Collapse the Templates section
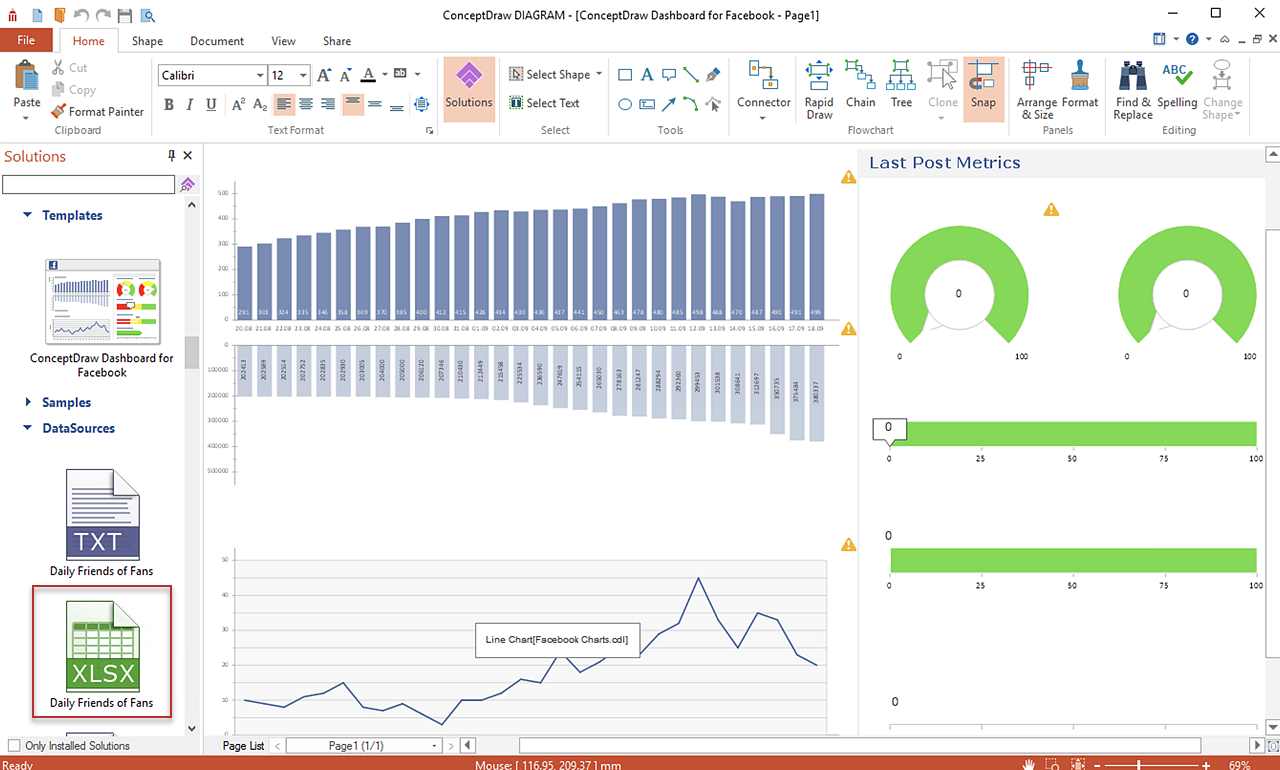This screenshot has height=770, width=1280. [28, 215]
